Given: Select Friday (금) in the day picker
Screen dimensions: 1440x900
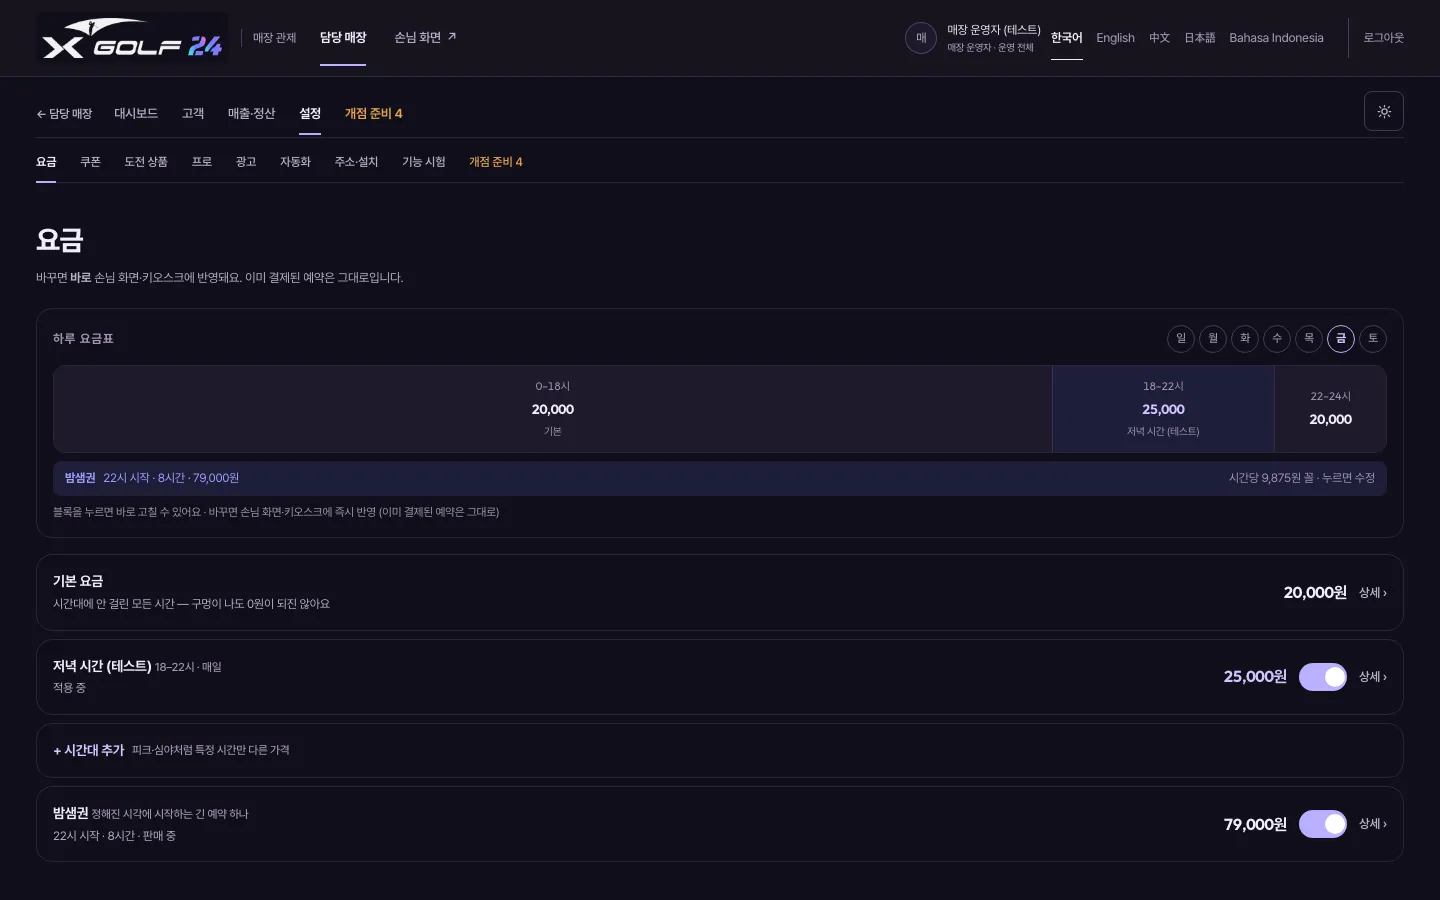Looking at the screenshot, I should click(x=1341, y=339).
